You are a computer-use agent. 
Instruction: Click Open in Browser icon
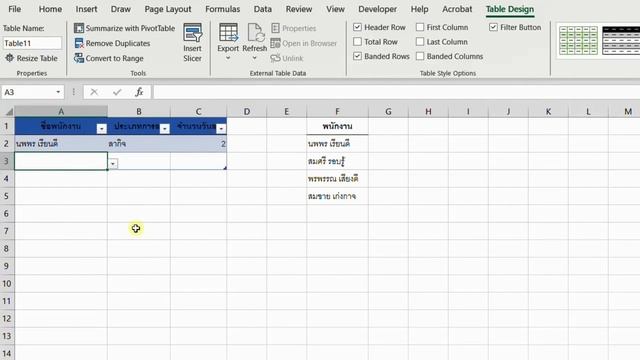coord(276,43)
